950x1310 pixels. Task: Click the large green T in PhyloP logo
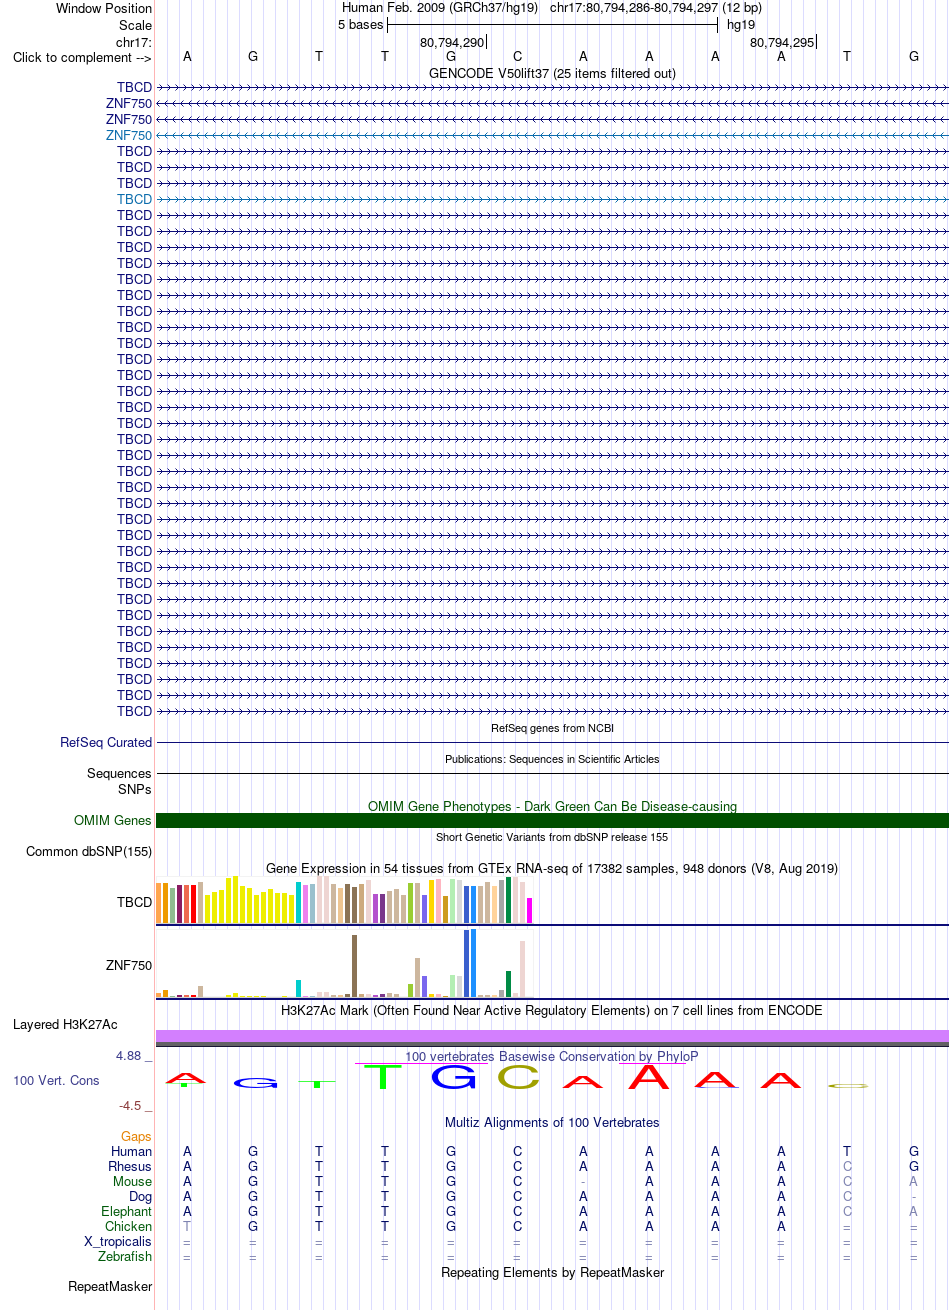[x=382, y=1077]
